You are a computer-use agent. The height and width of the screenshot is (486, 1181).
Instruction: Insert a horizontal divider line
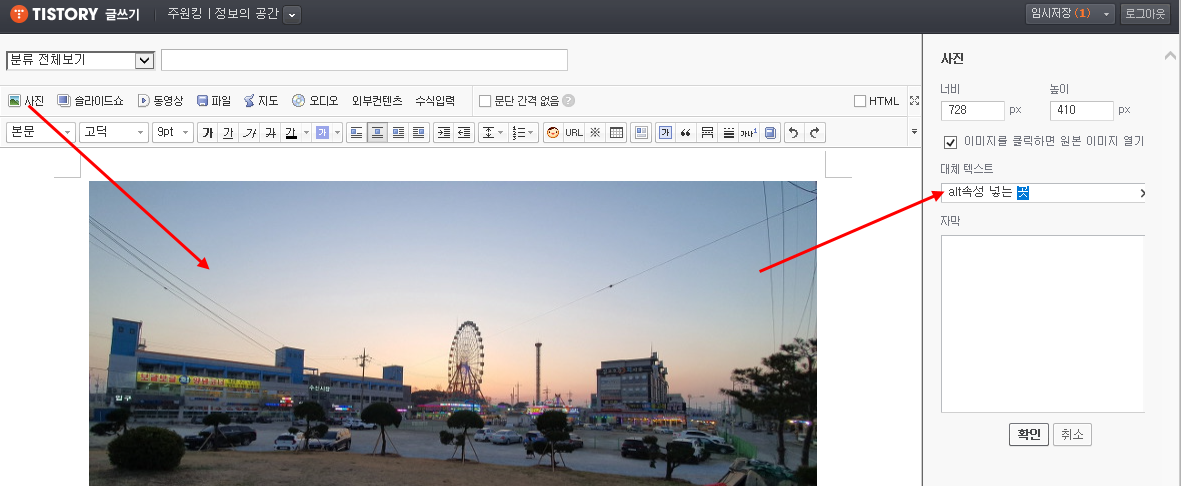click(x=728, y=133)
